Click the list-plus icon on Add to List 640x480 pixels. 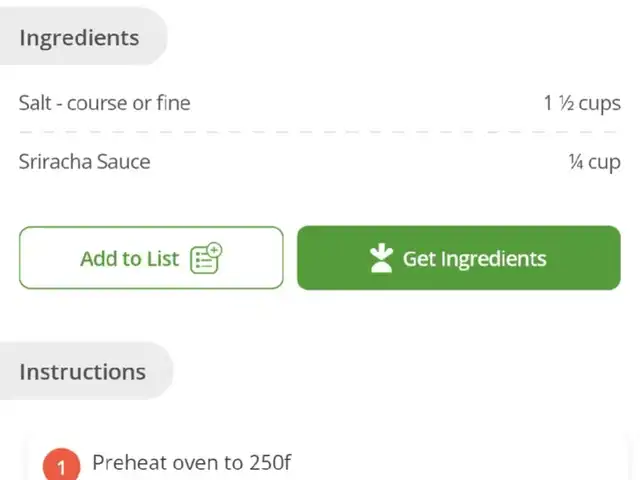coord(206,258)
